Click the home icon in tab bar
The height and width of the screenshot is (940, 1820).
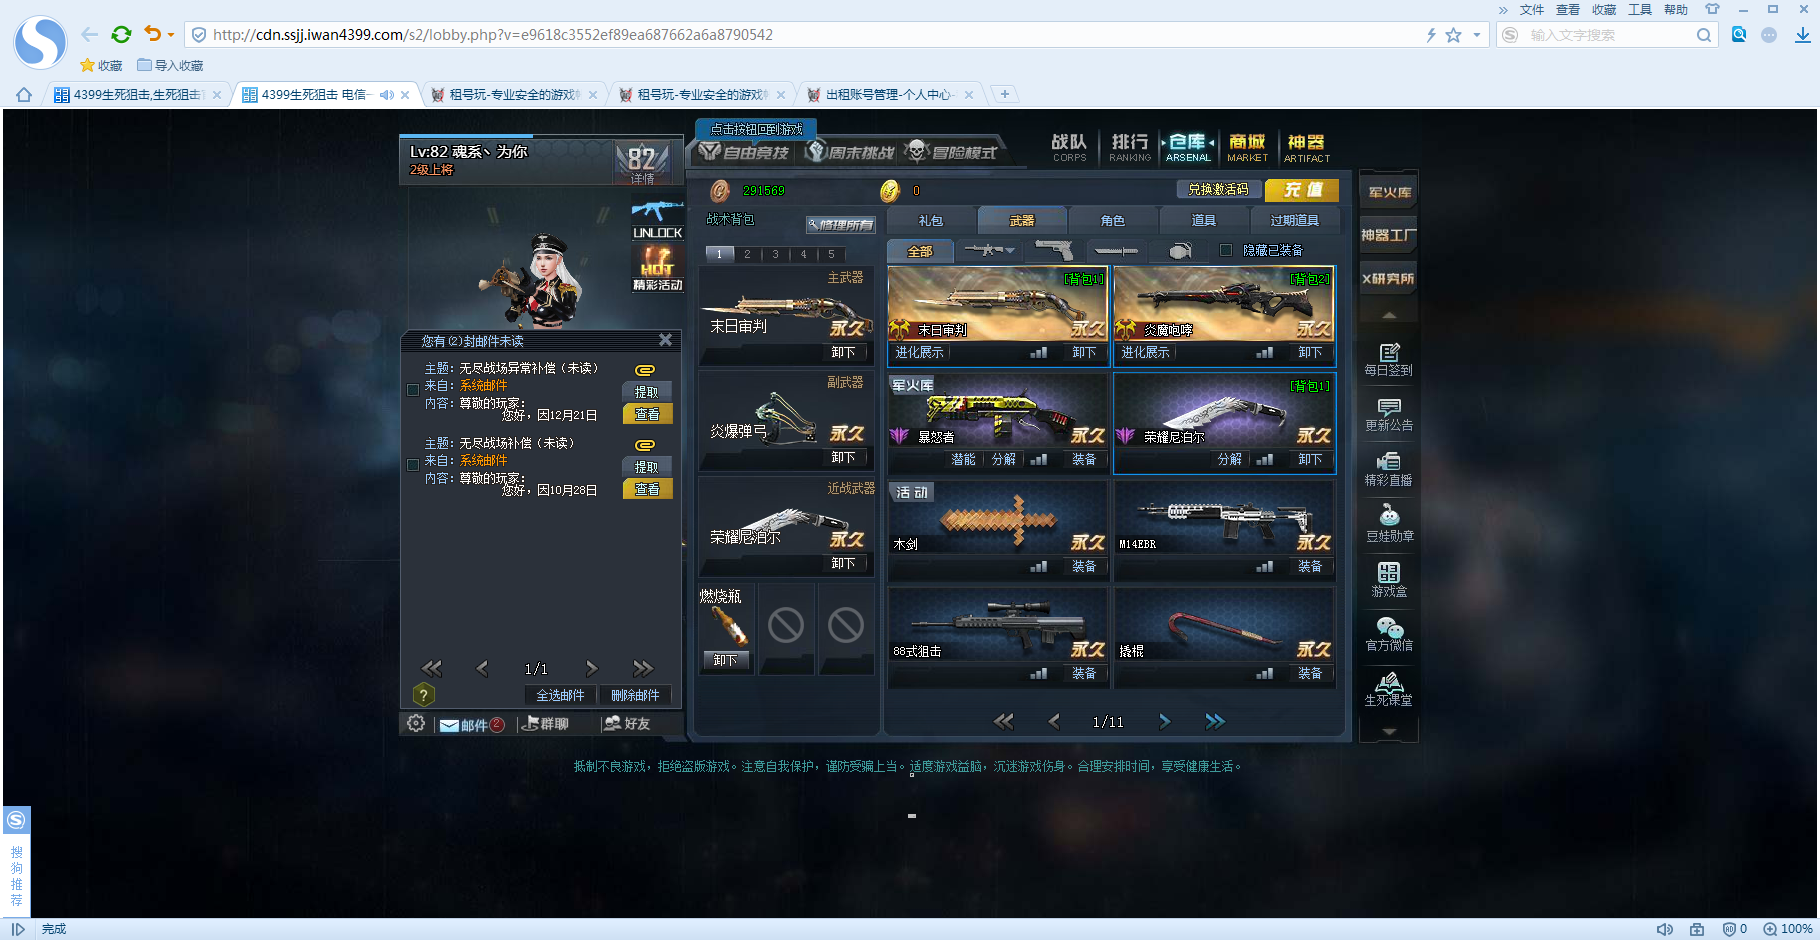[x=24, y=95]
